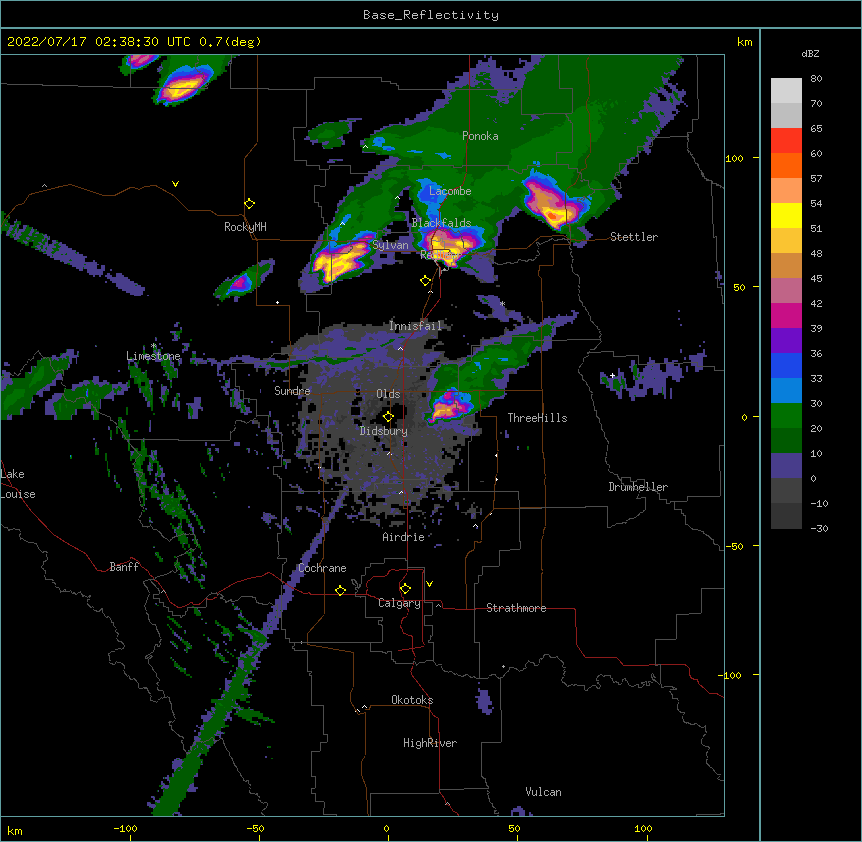The width and height of the screenshot is (862, 842).
Task: Click the Vulcan map label
Action: click(x=543, y=792)
